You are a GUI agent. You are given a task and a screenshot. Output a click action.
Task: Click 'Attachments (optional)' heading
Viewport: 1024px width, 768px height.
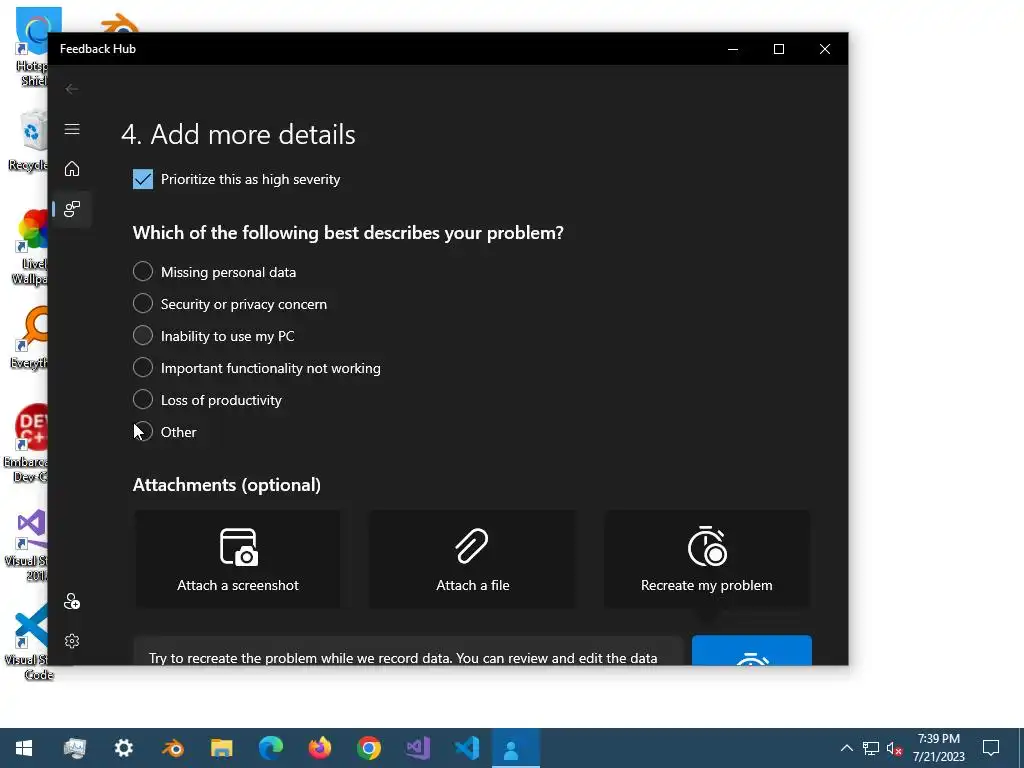pyautogui.click(x=227, y=485)
